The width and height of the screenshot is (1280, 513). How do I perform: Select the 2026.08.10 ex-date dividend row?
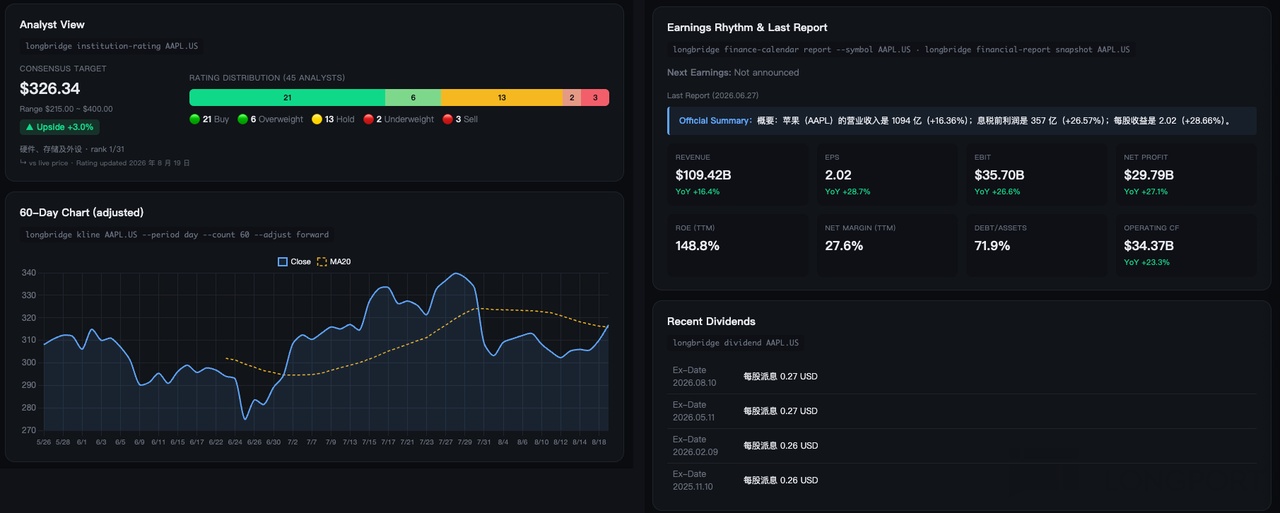[x=962, y=377]
